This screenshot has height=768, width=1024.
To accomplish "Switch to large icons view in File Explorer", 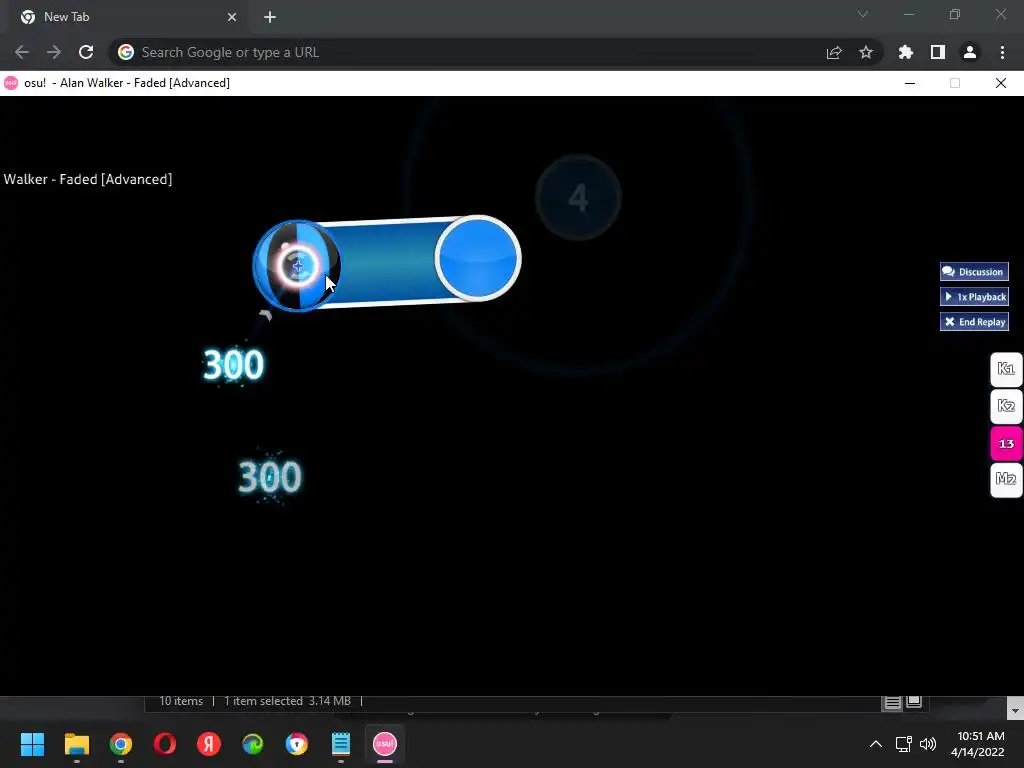I will coord(914,701).
